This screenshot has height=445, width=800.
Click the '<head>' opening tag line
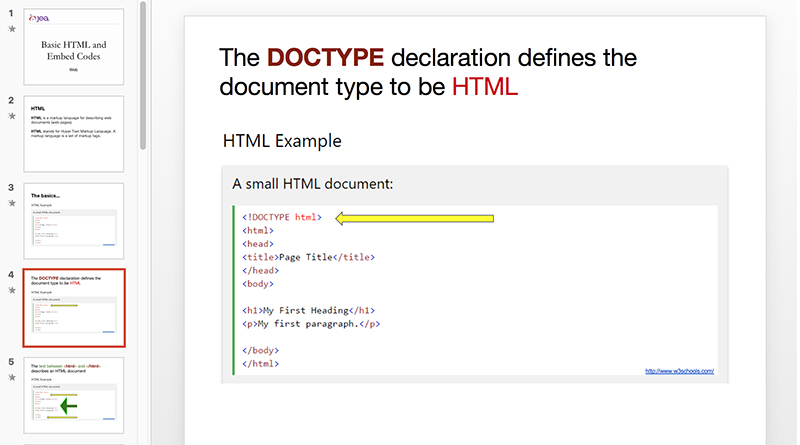click(x=258, y=244)
